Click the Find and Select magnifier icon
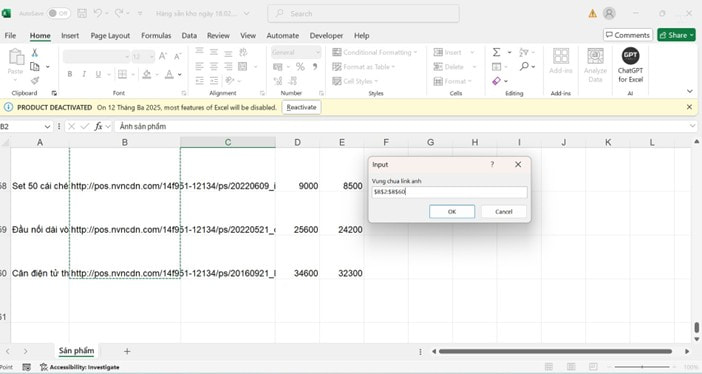The height and width of the screenshot is (374, 702). point(524,66)
